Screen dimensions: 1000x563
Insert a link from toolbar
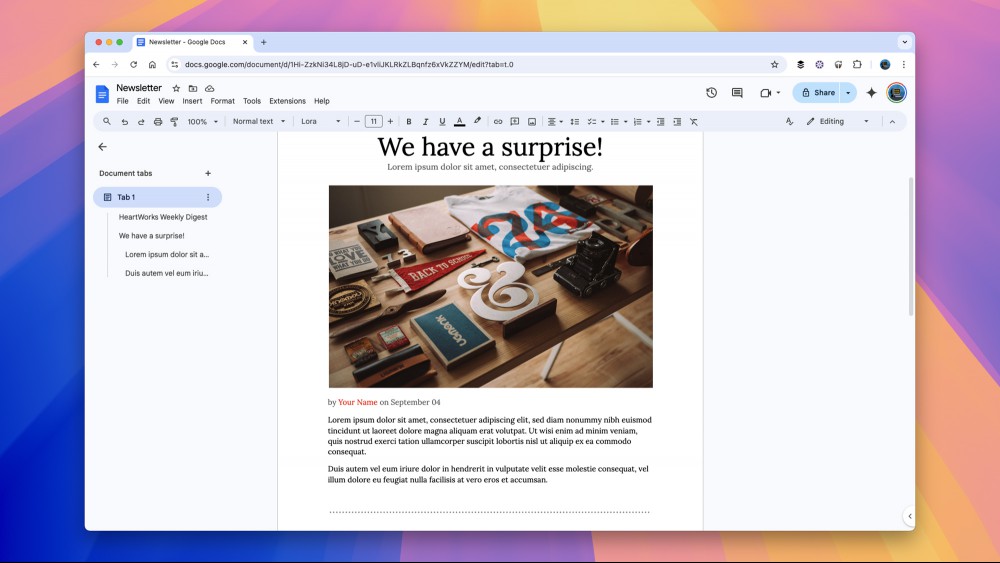(498, 122)
